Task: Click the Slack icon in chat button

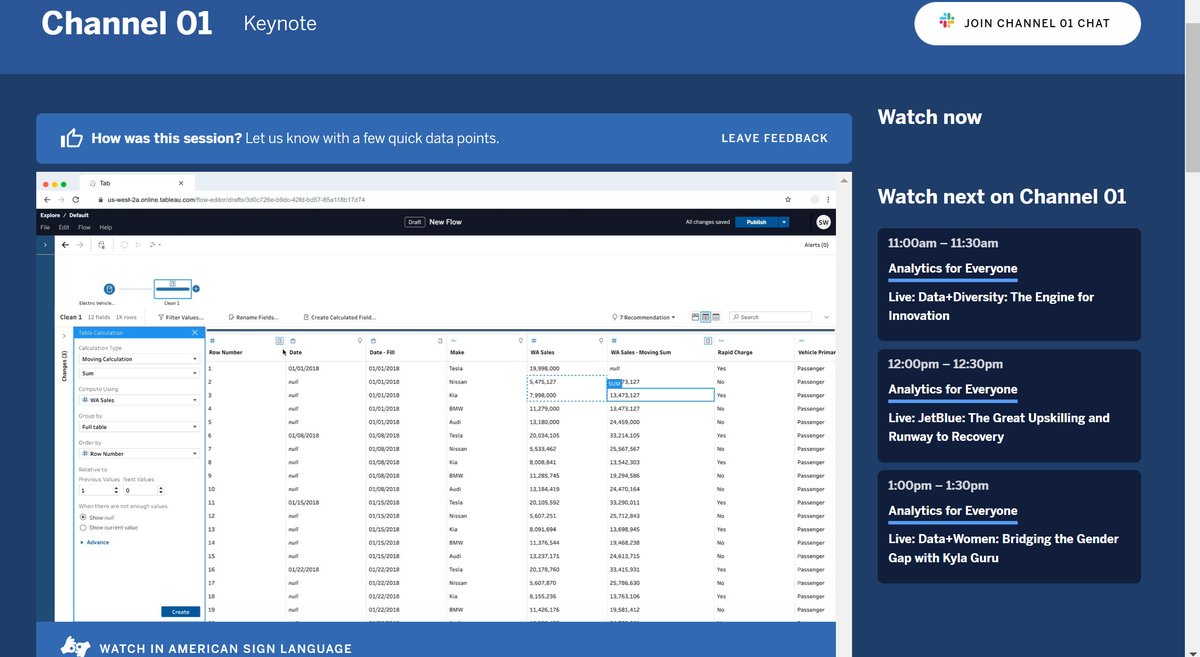Action: coord(947,22)
